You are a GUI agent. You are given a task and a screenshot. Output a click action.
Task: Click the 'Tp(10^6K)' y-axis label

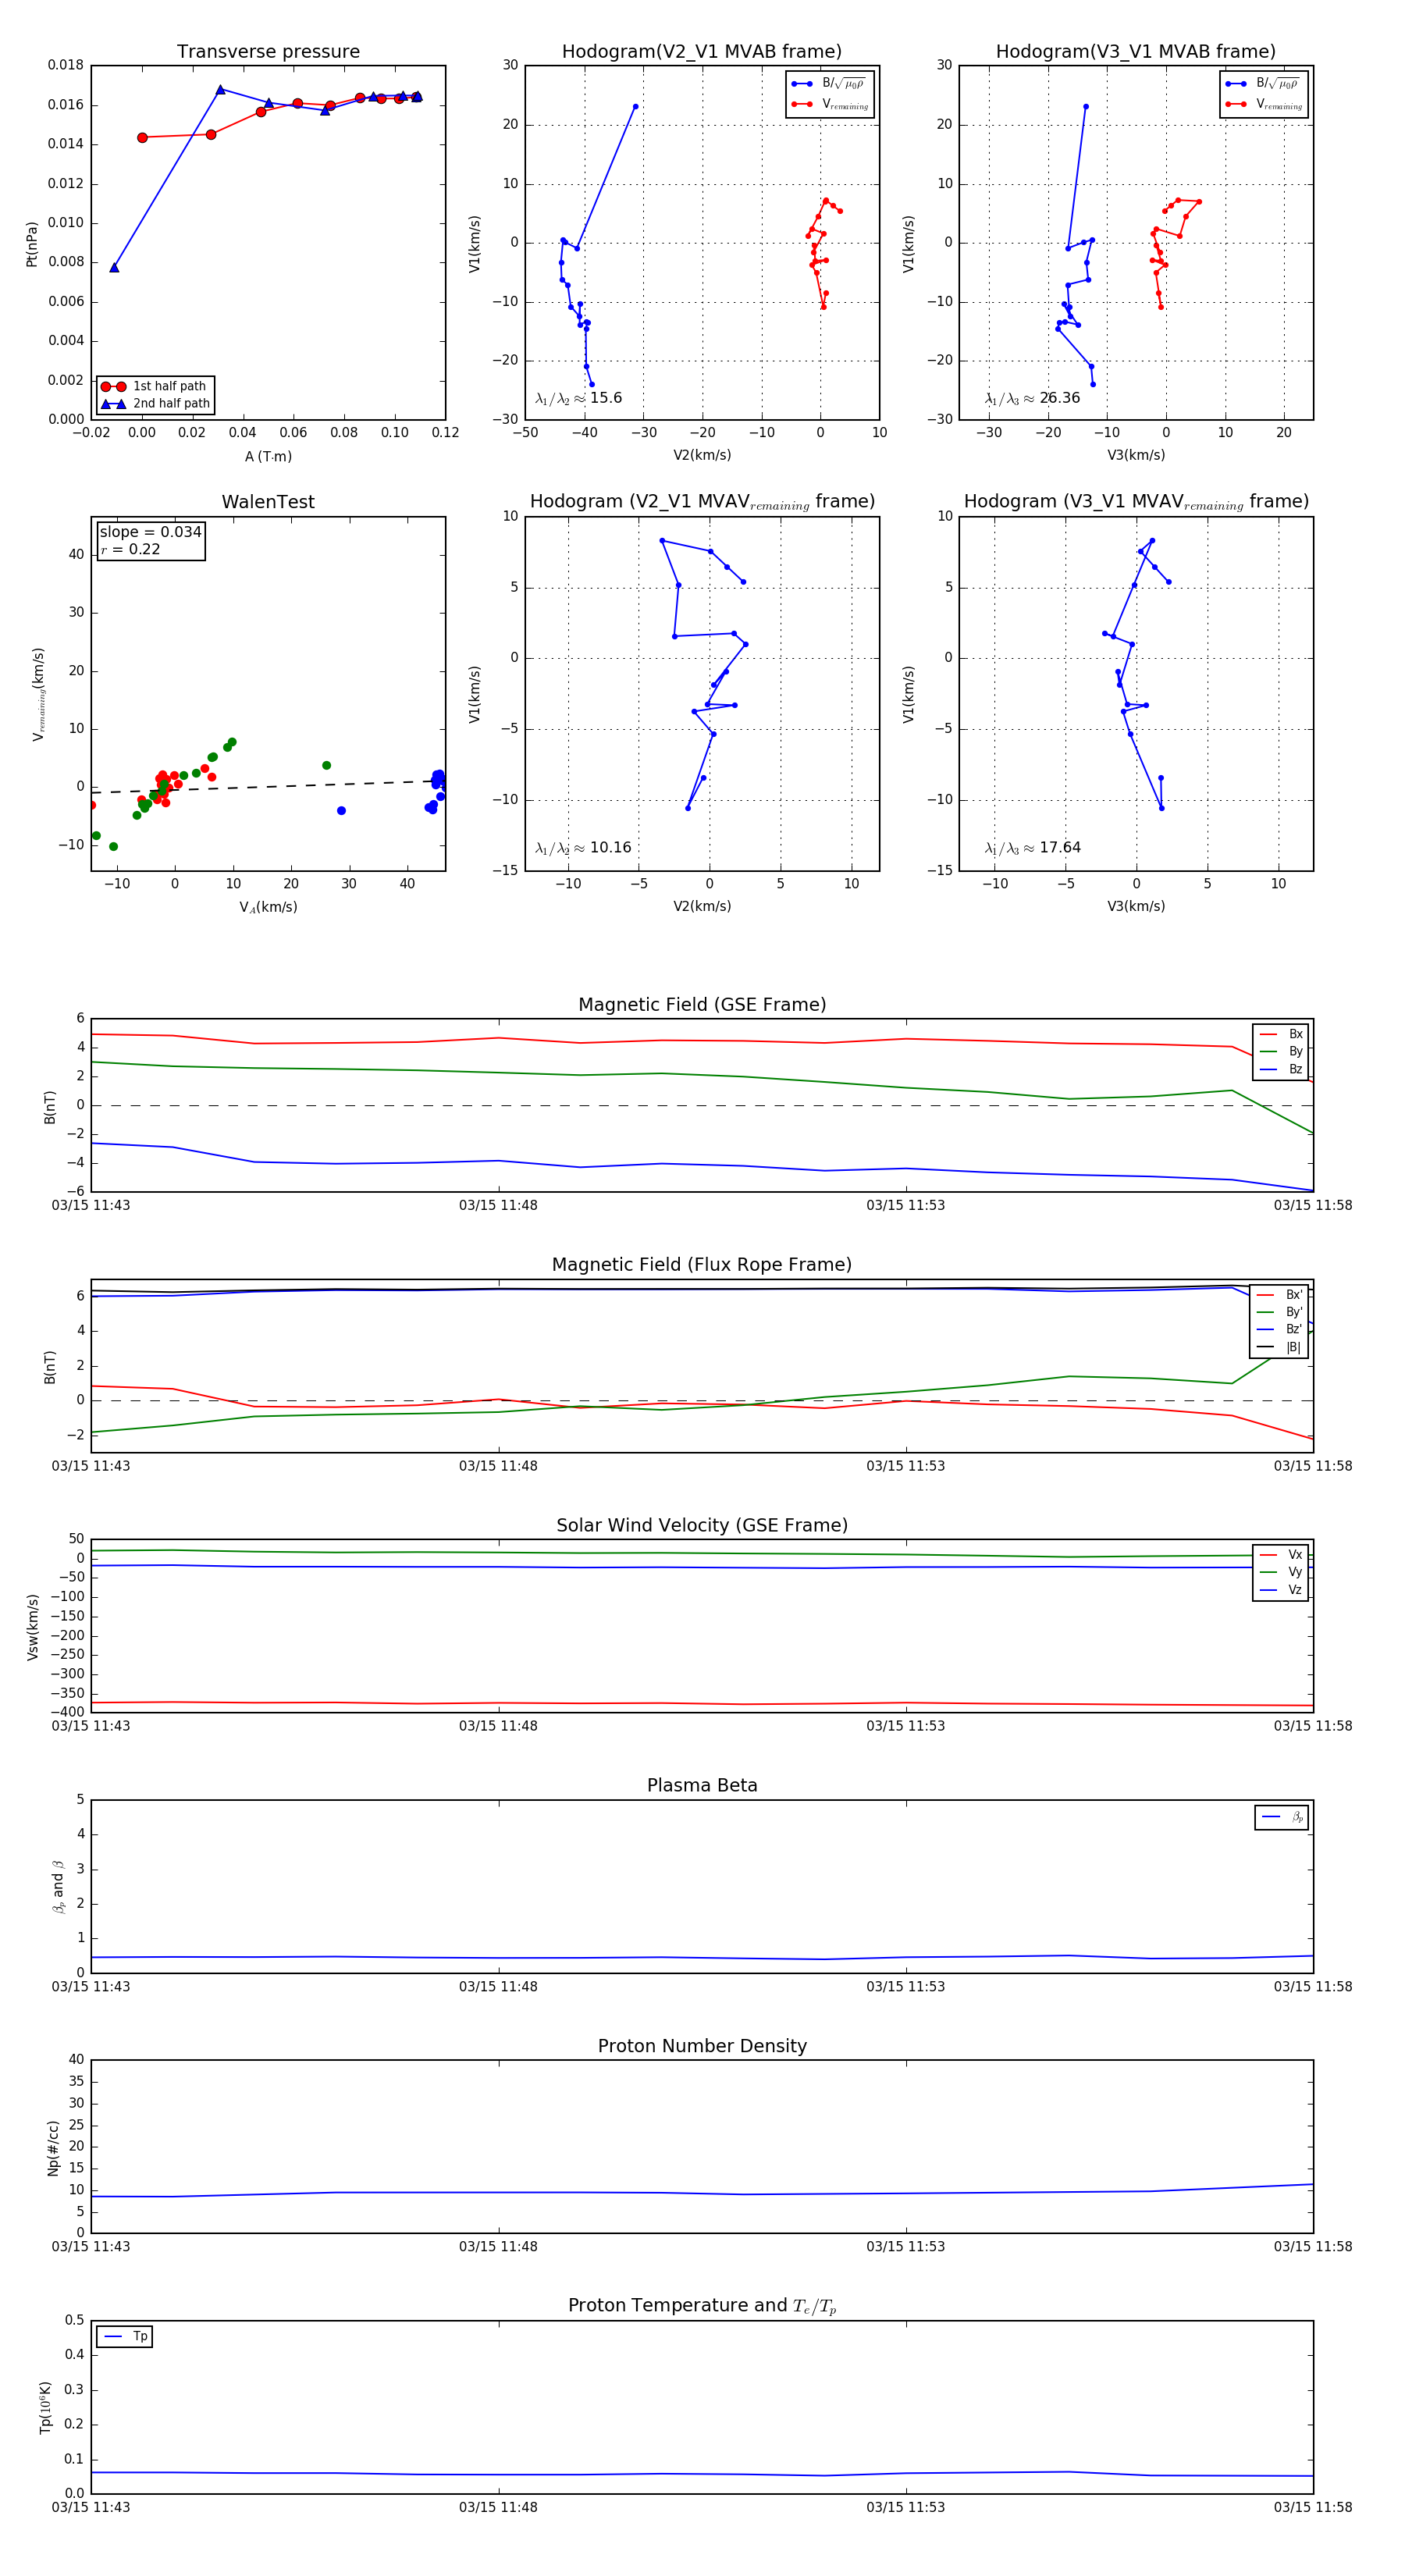pyautogui.click(x=45, y=2408)
